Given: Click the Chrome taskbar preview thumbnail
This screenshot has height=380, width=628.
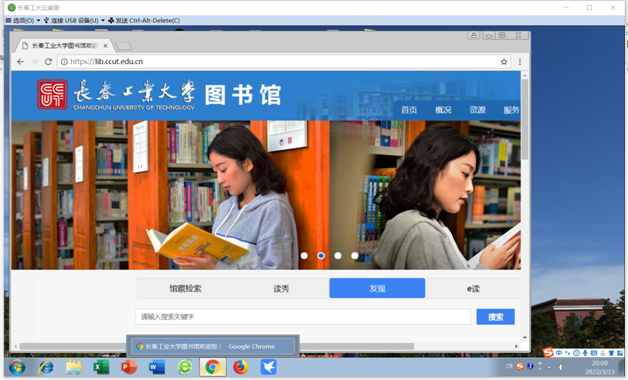Looking at the screenshot, I should 213,346.
